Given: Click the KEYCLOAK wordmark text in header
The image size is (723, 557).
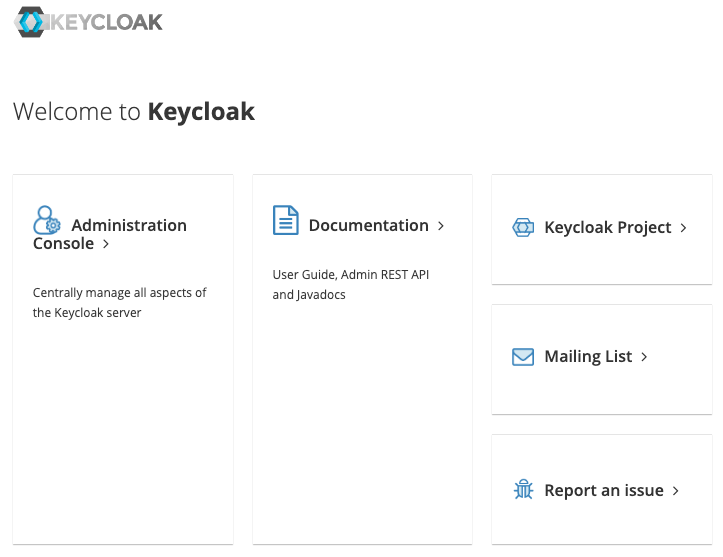Looking at the screenshot, I should pyautogui.click(x=106, y=22).
